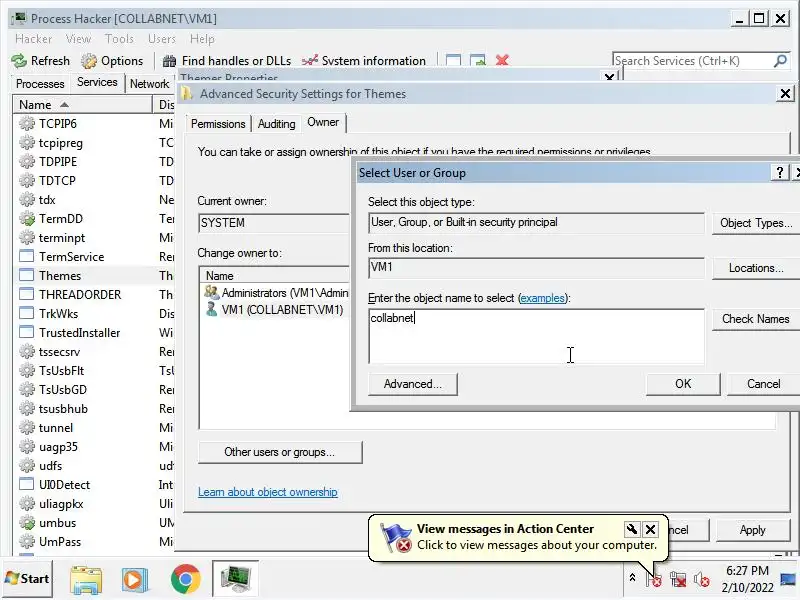Screen dimensions: 800x600
Task: Show hidden tray icons arrow
Action: [x=632, y=578]
